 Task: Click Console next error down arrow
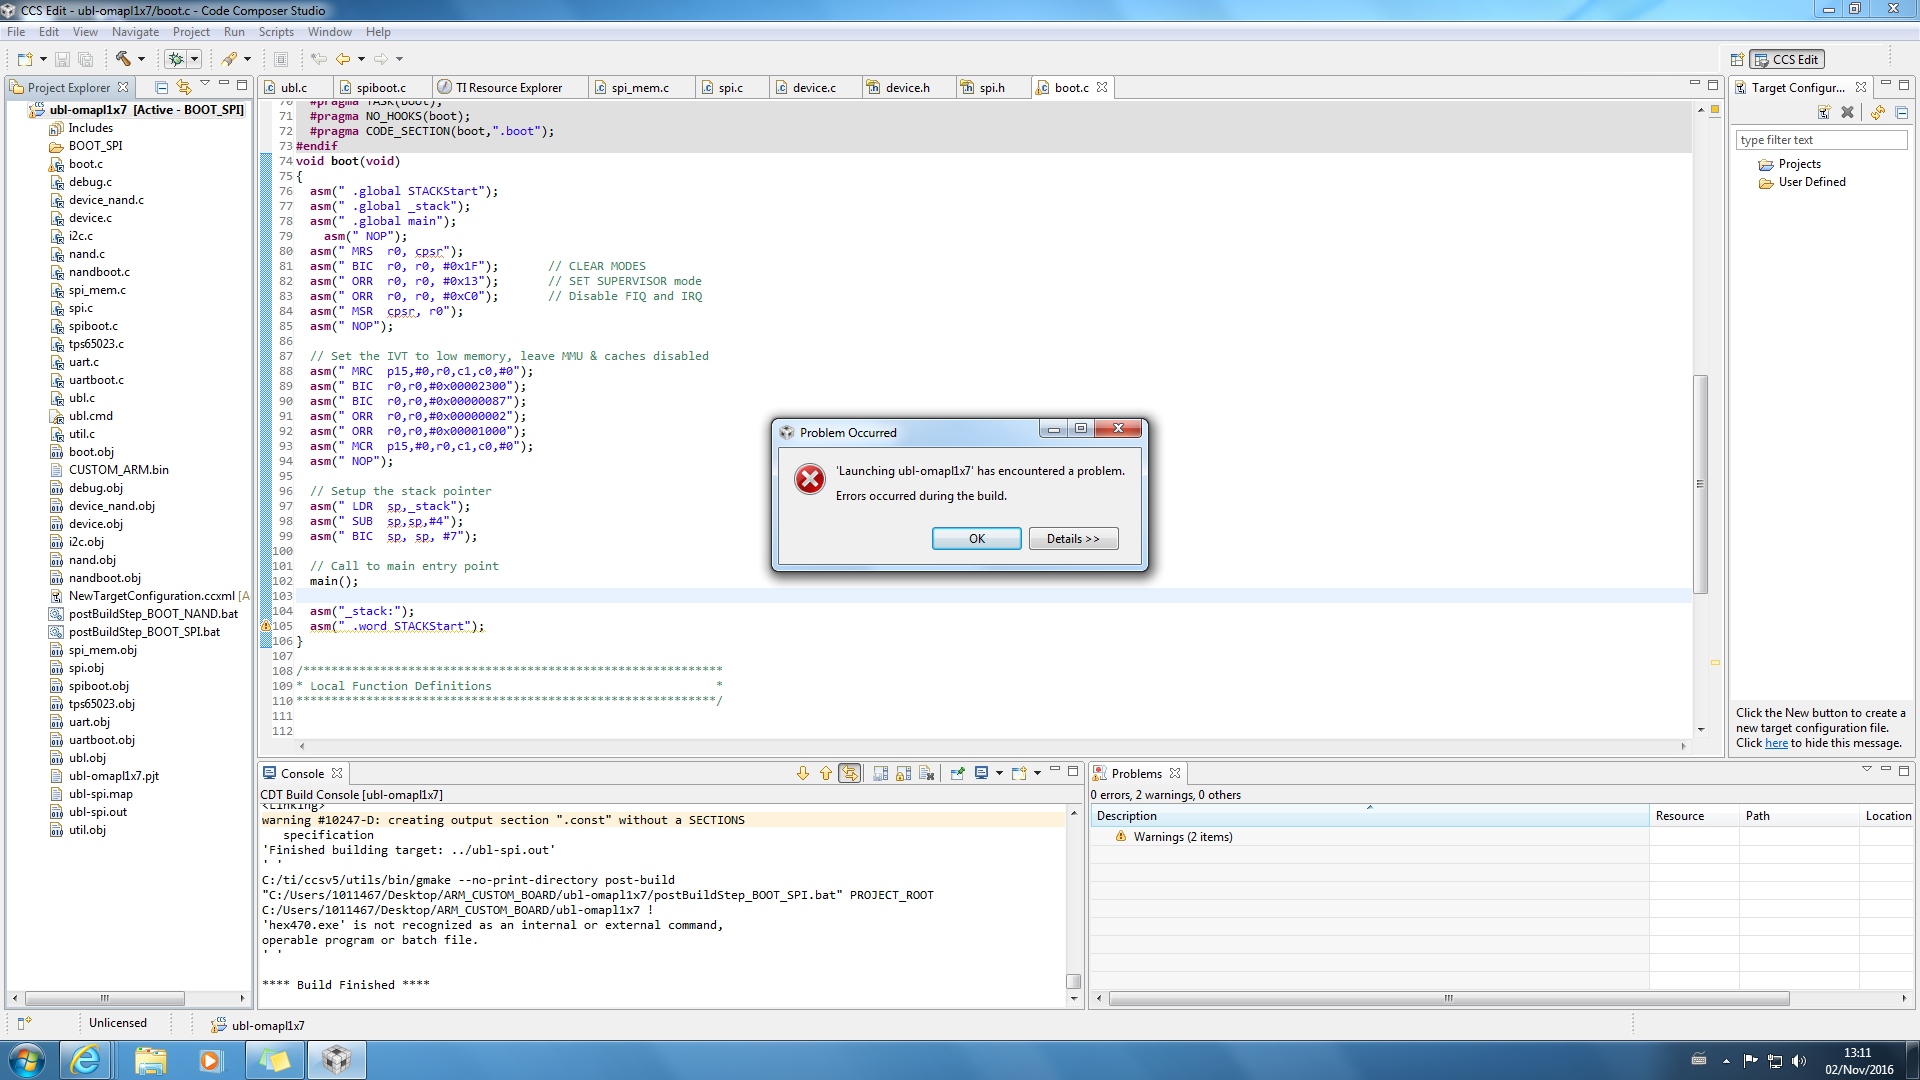[x=803, y=773]
